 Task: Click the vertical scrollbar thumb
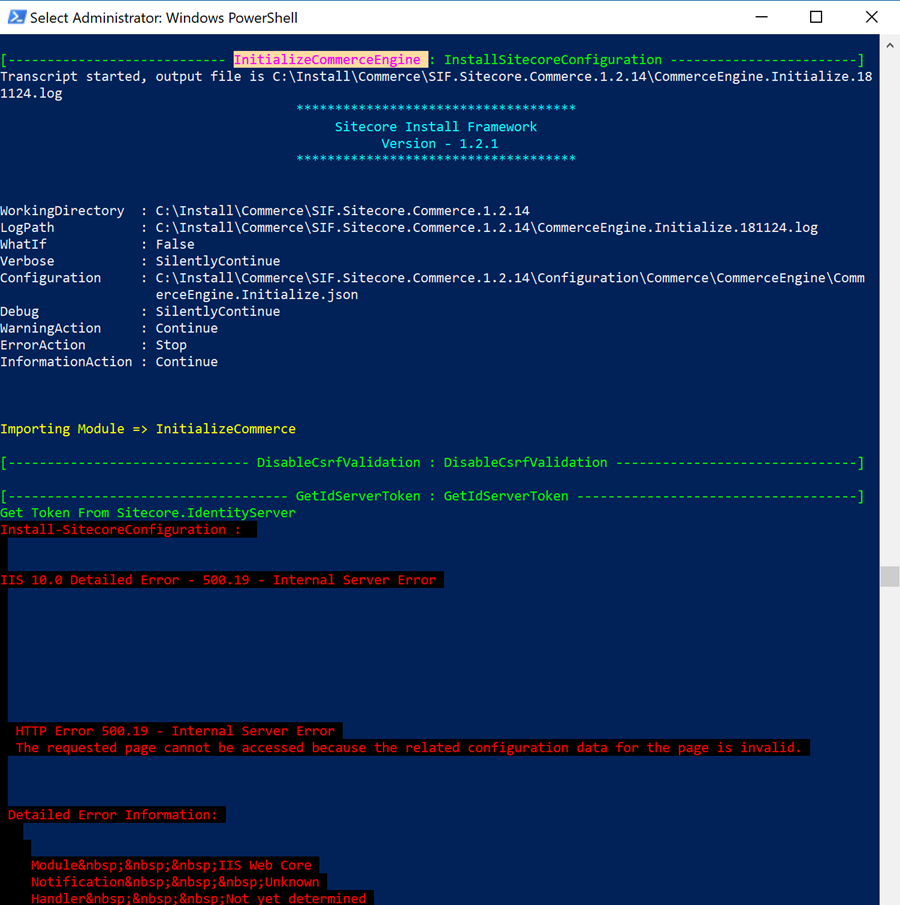[x=890, y=576]
